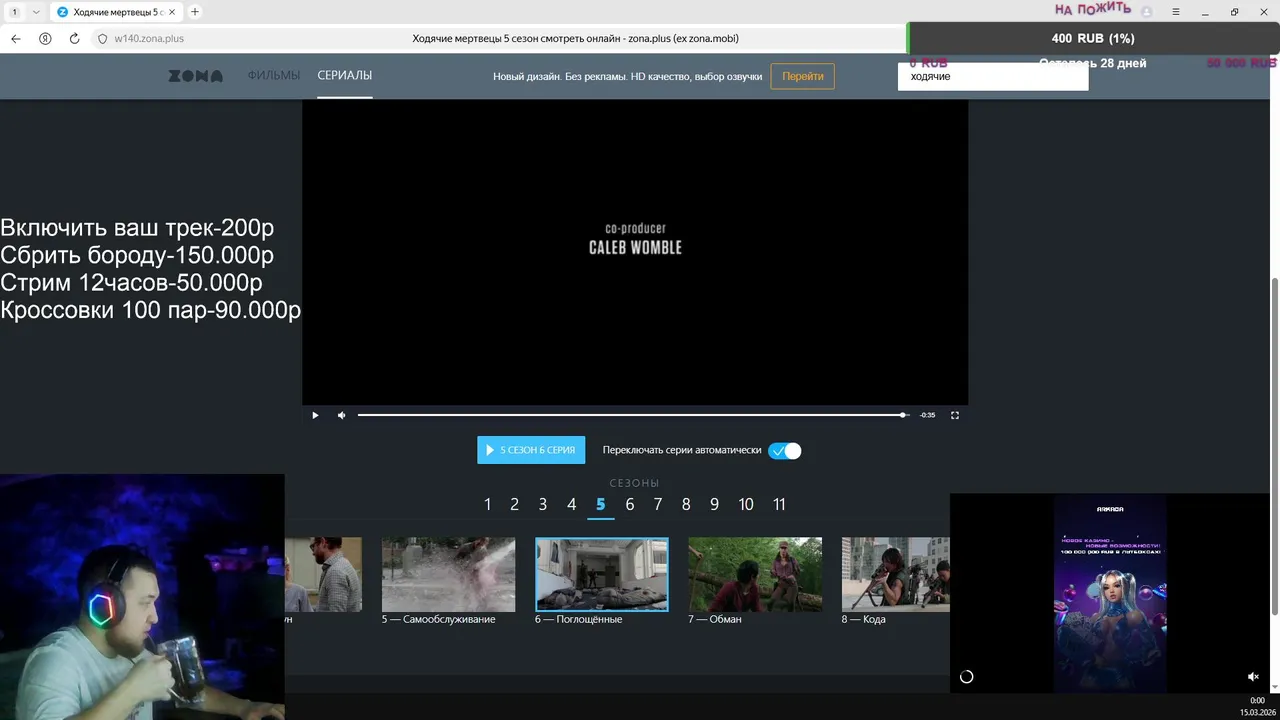
Task: Select season 8
Action: click(x=686, y=505)
